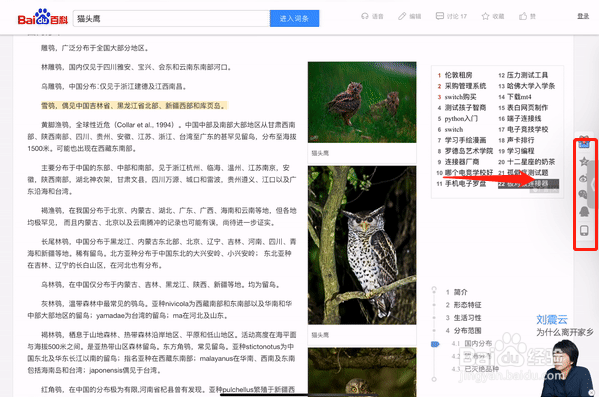
Task: Click the caption 猫头鹰 under first photo
Action: point(320,153)
